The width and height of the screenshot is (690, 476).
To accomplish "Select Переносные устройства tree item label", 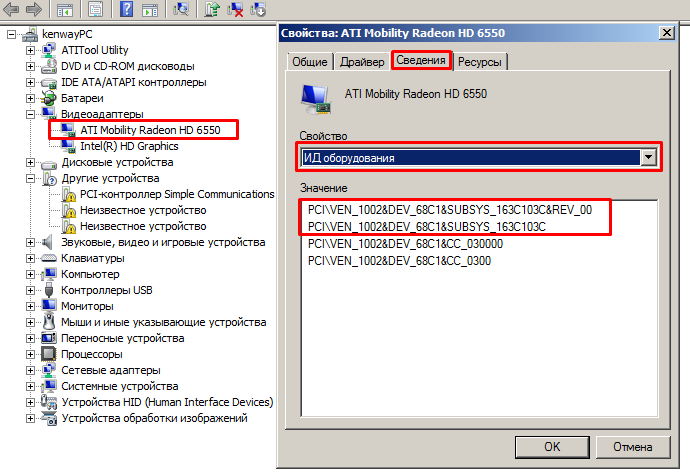I will [122, 338].
